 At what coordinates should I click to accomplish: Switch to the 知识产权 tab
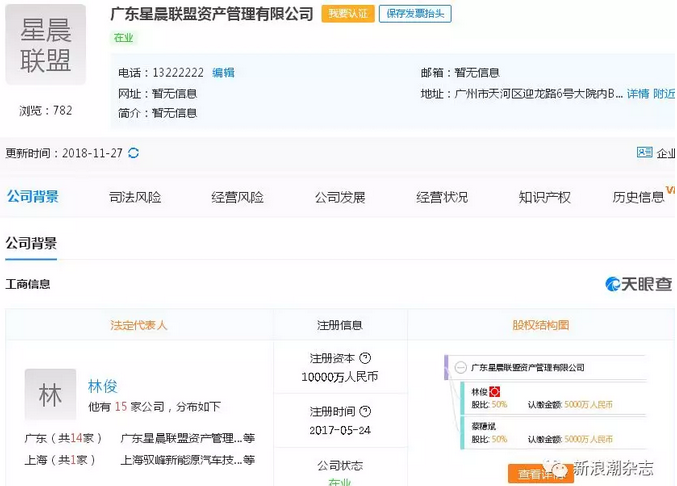[x=544, y=197]
